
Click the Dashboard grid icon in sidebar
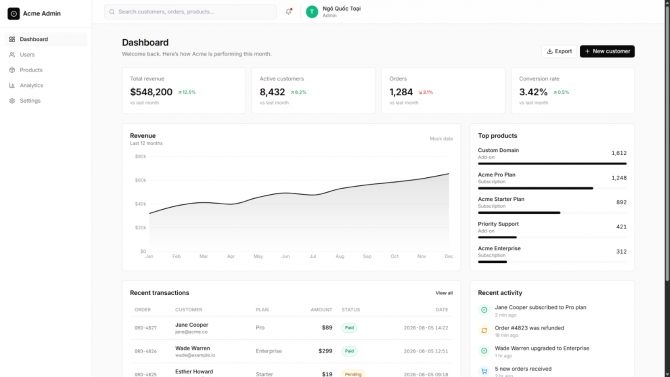coord(12,39)
